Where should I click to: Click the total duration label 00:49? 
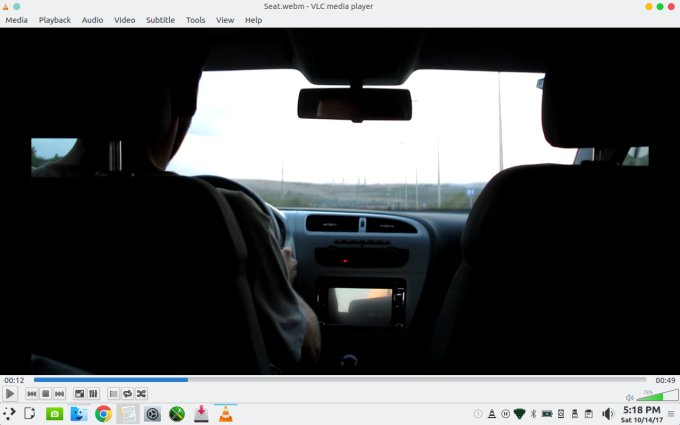[x=665, y=380]
